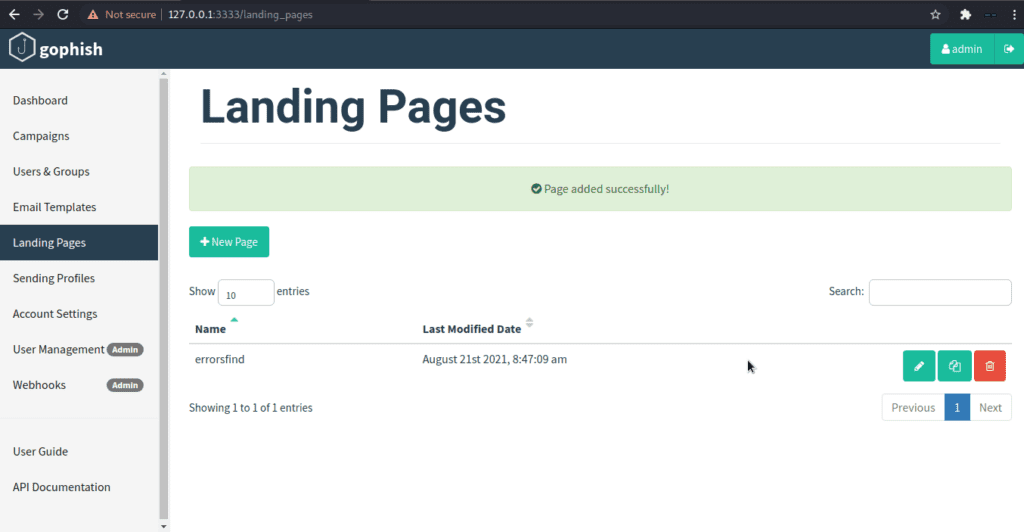Open Campaigns in the sidebar

pyautogui.click(x=41, y=136)
